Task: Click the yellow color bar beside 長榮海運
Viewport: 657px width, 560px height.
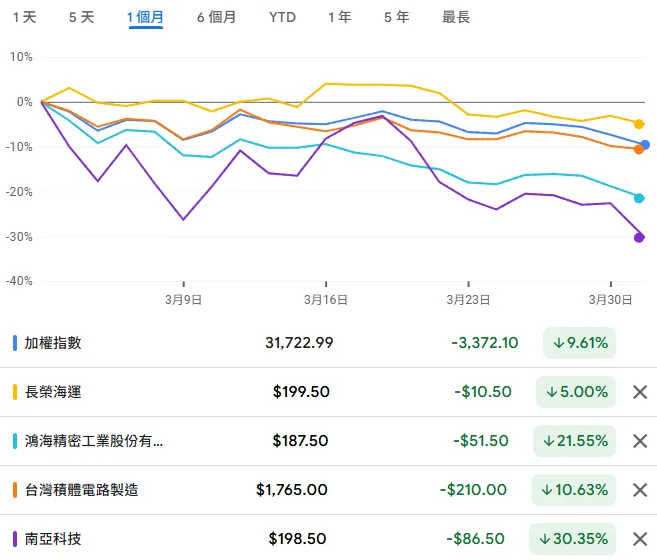Action: tap(15, 392)
